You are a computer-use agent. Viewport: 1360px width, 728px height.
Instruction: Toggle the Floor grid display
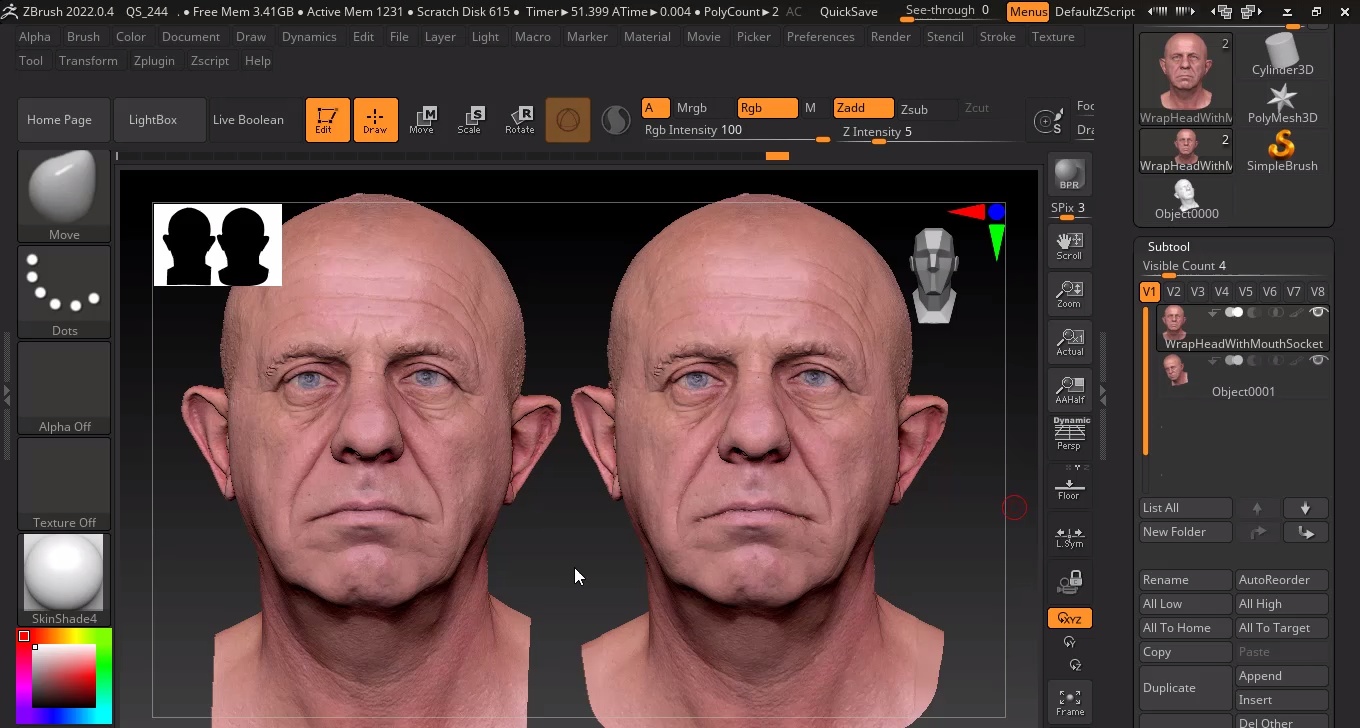point(1069,485)
